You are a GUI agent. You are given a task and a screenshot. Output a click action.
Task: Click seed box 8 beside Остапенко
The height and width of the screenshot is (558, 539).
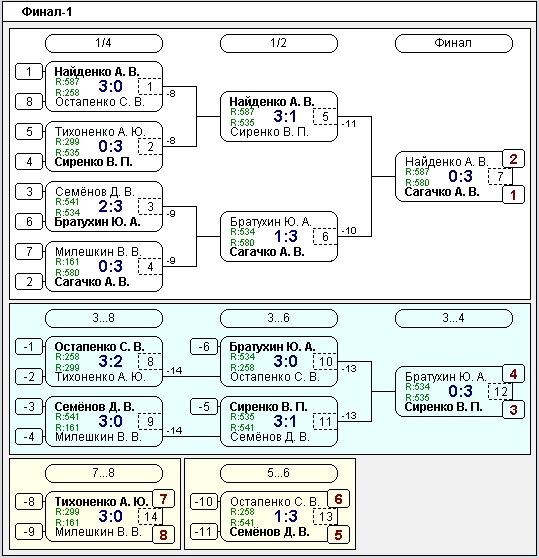[x=29, y=102]
